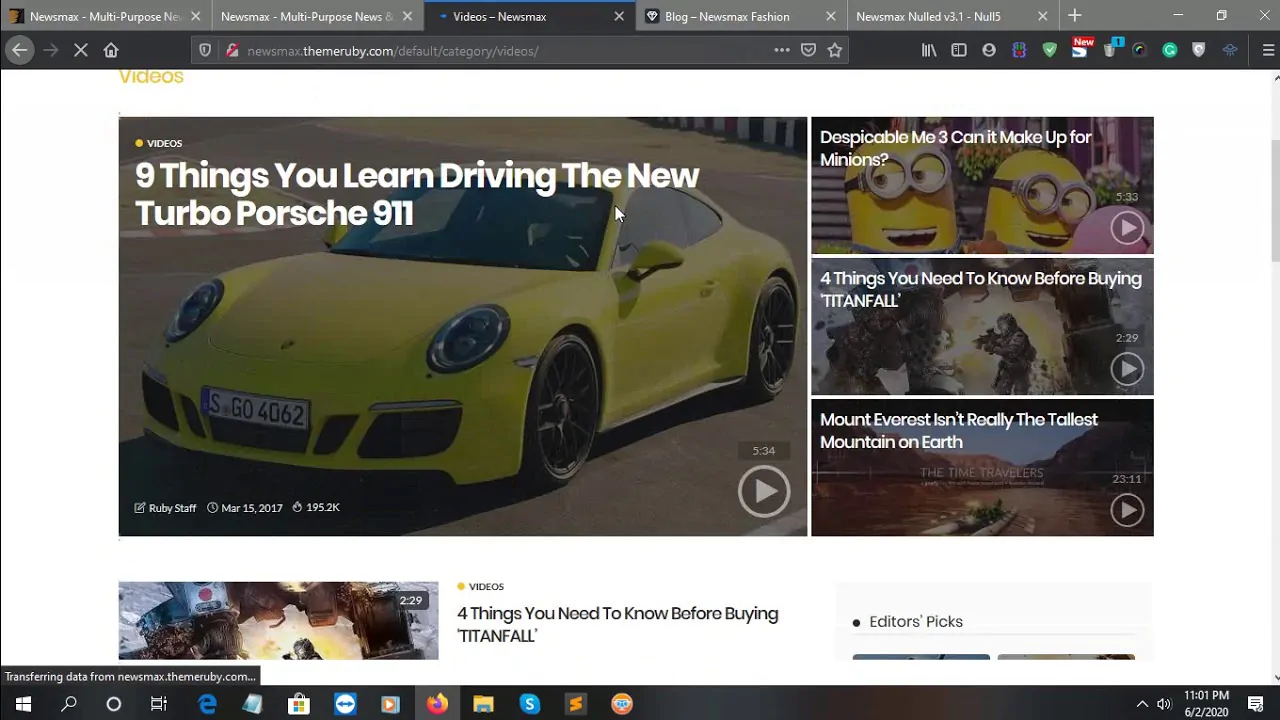The height and width of the screenshot is (720, 1280).
Task: Play the Despicable Me 3 video
Action: tap(1127, 228)
